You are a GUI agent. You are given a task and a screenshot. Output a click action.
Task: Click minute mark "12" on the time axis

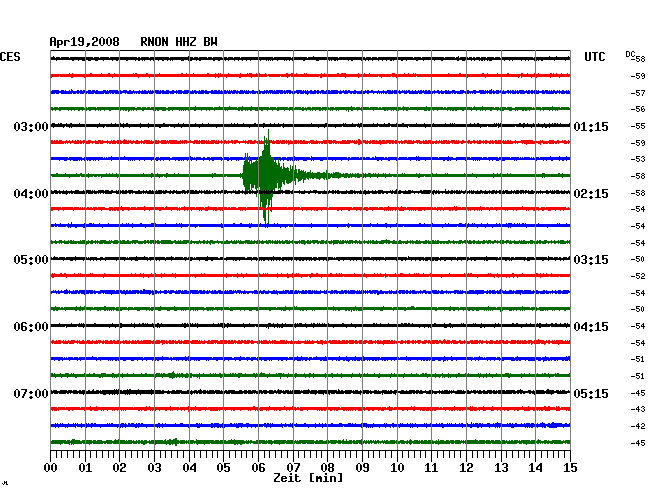point(466,467)
